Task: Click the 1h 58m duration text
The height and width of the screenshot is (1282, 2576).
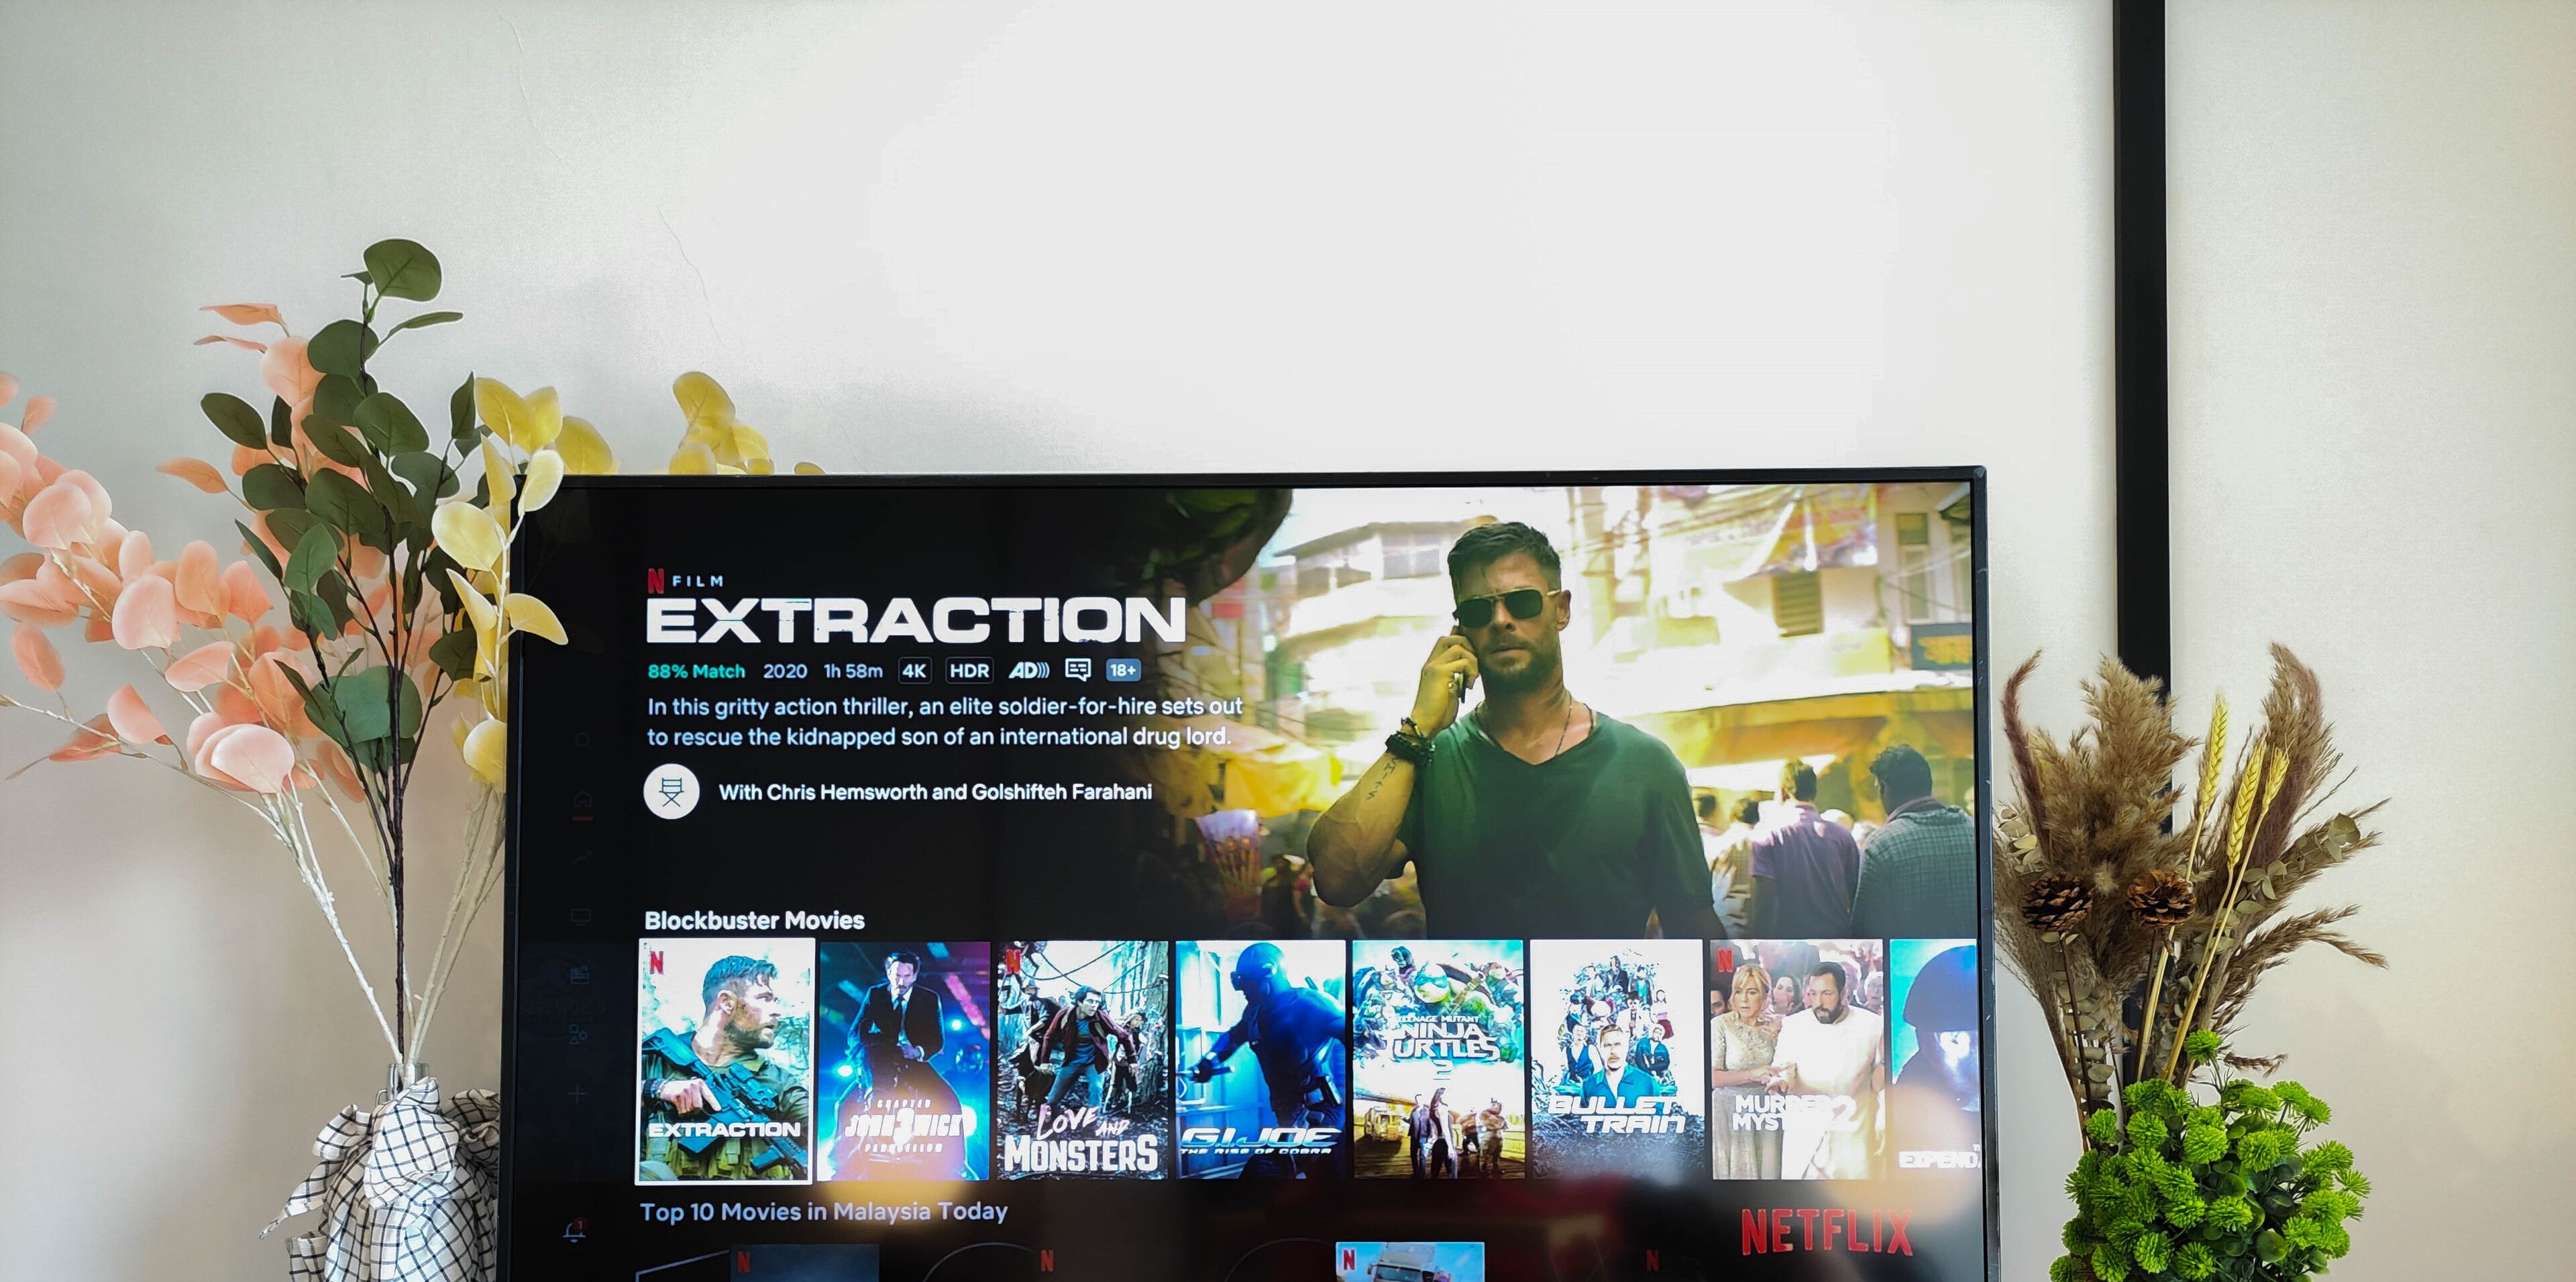Action: (x=853, y=671)
